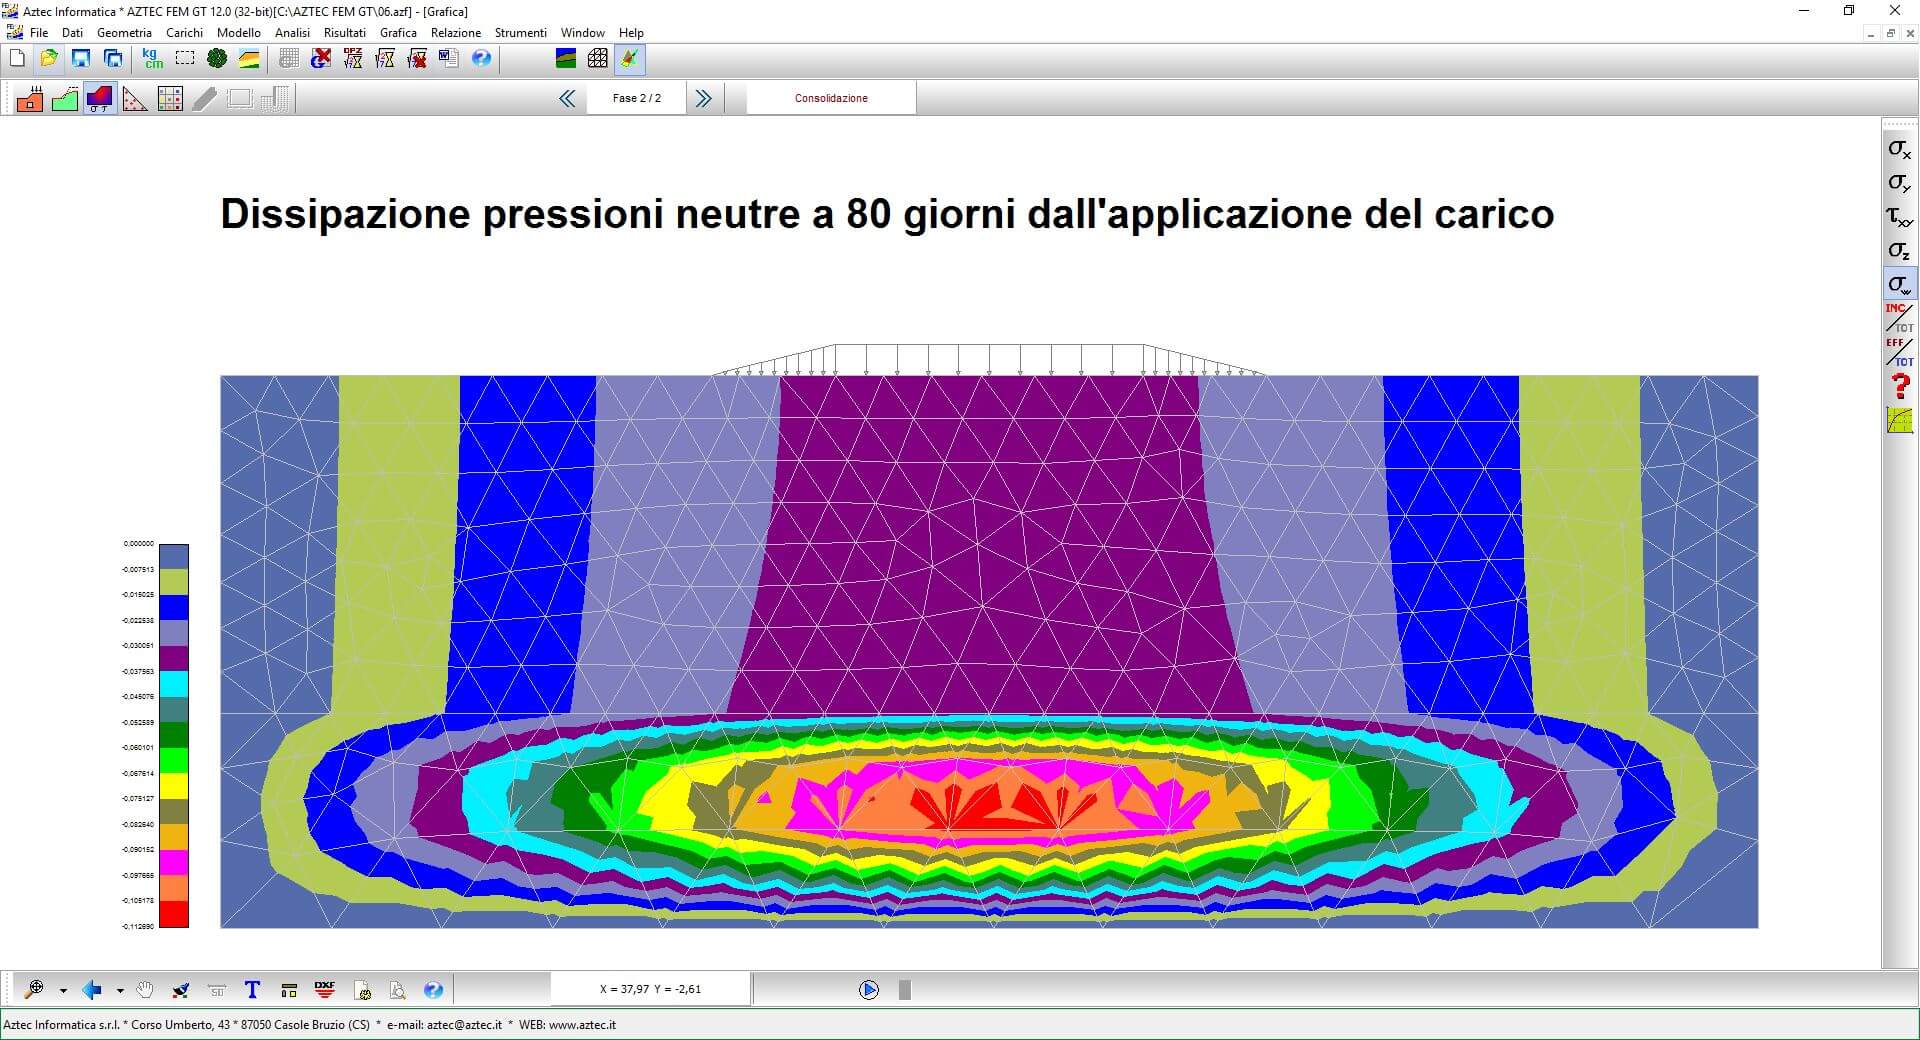Select the pan hand tool
Image resolution: width=1920 pixels, height=1040 pixels.
[145, 990]
